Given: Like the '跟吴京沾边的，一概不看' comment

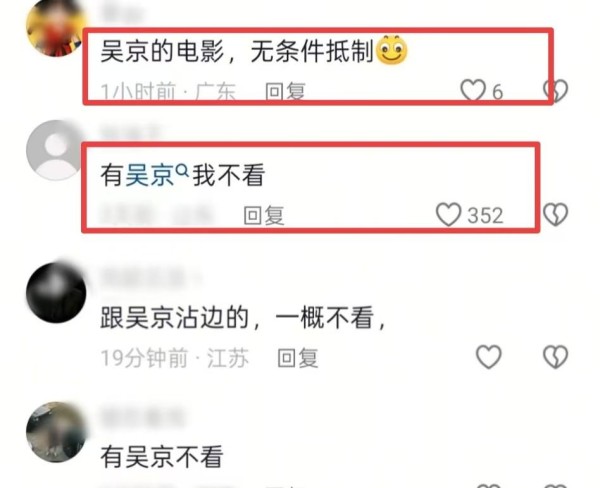Looking at the screenshot, I should pyautogui.click(x=488, y=357).
